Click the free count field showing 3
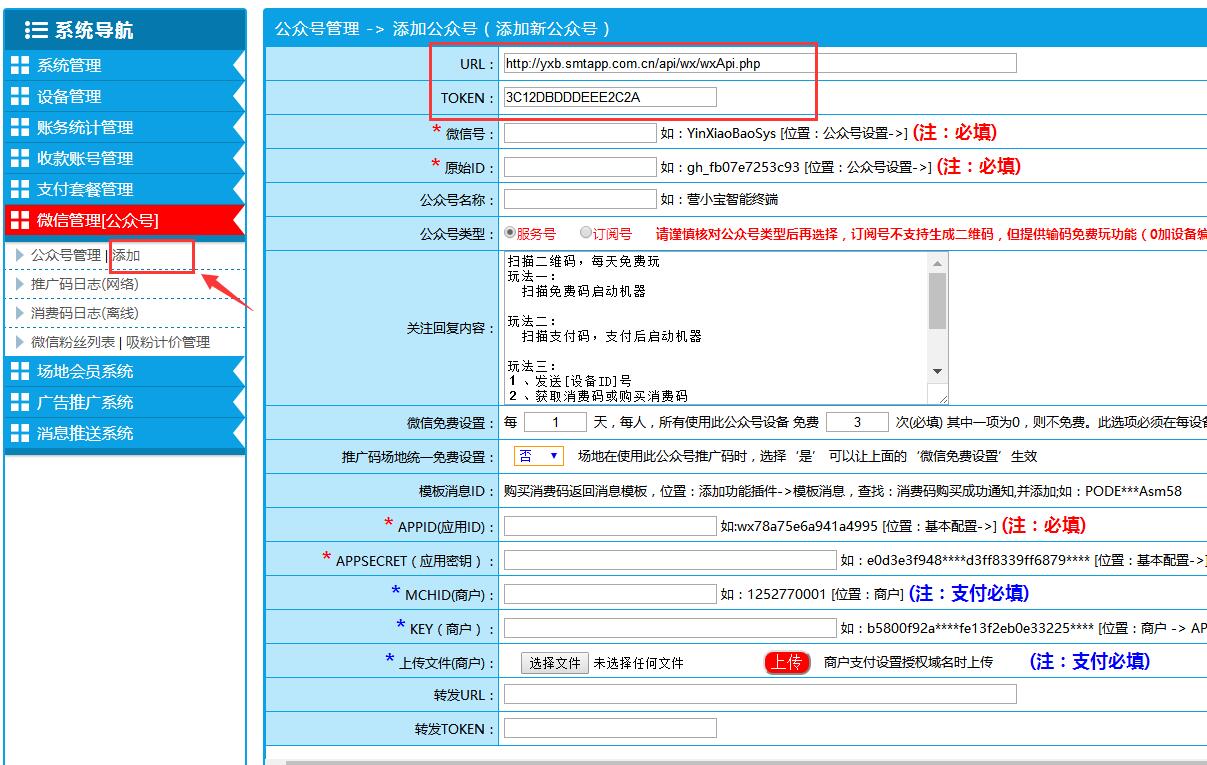The height and width of the screenshot is (765, 1207). [x=858, y=423]
